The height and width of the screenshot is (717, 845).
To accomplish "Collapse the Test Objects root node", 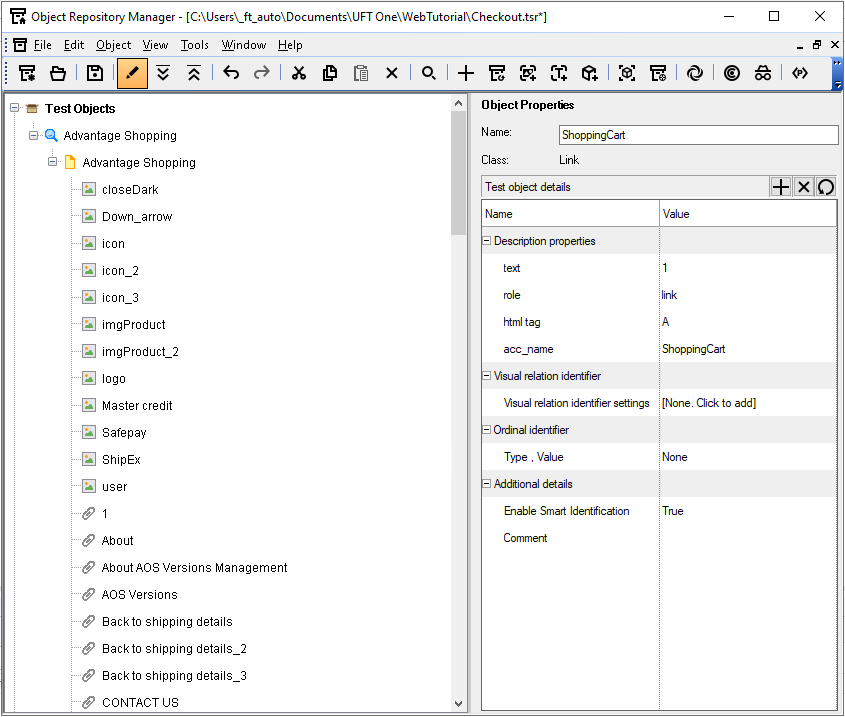I will [x=15, y=108].
